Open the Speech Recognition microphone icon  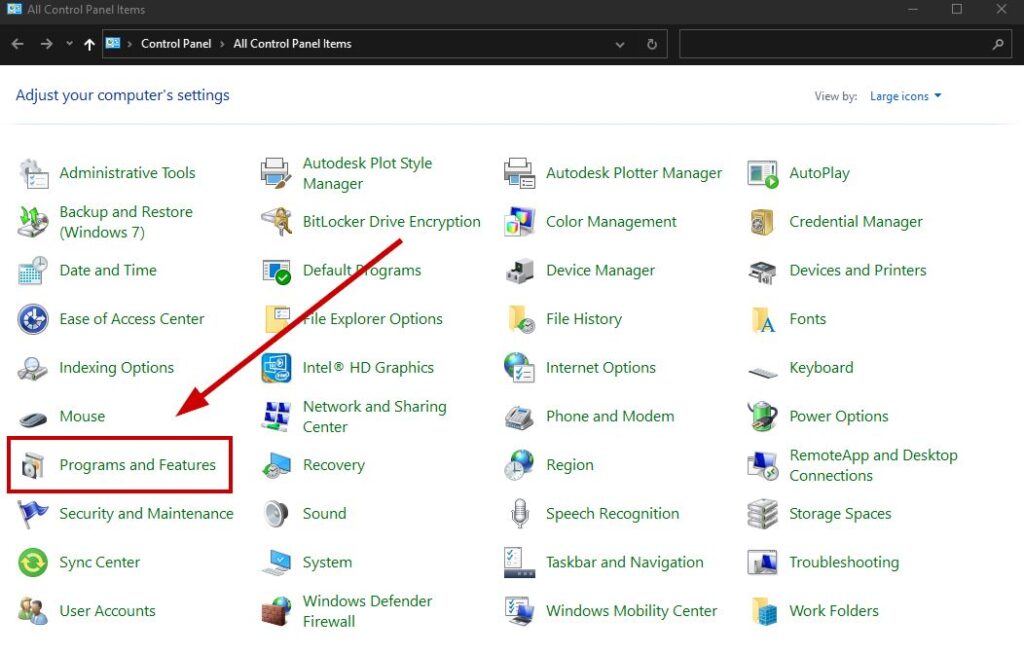tap(519, 514)
